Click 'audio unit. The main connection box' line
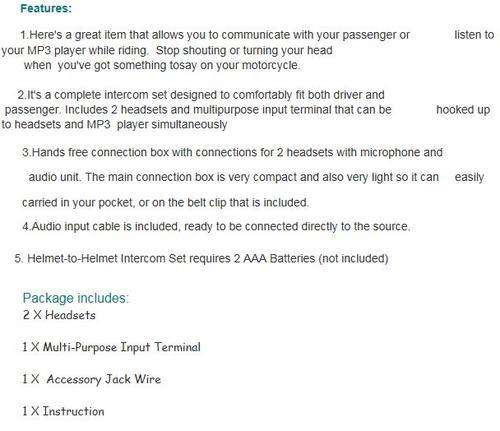This screenshot has width=500, height=431. 233,177
